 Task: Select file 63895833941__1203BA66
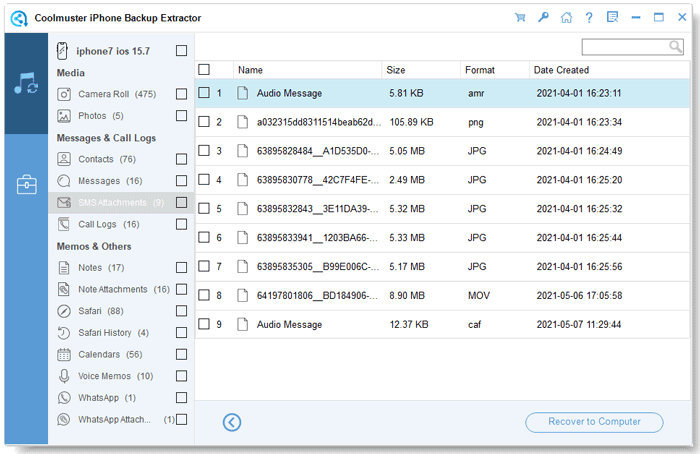(x=317, y=237)
